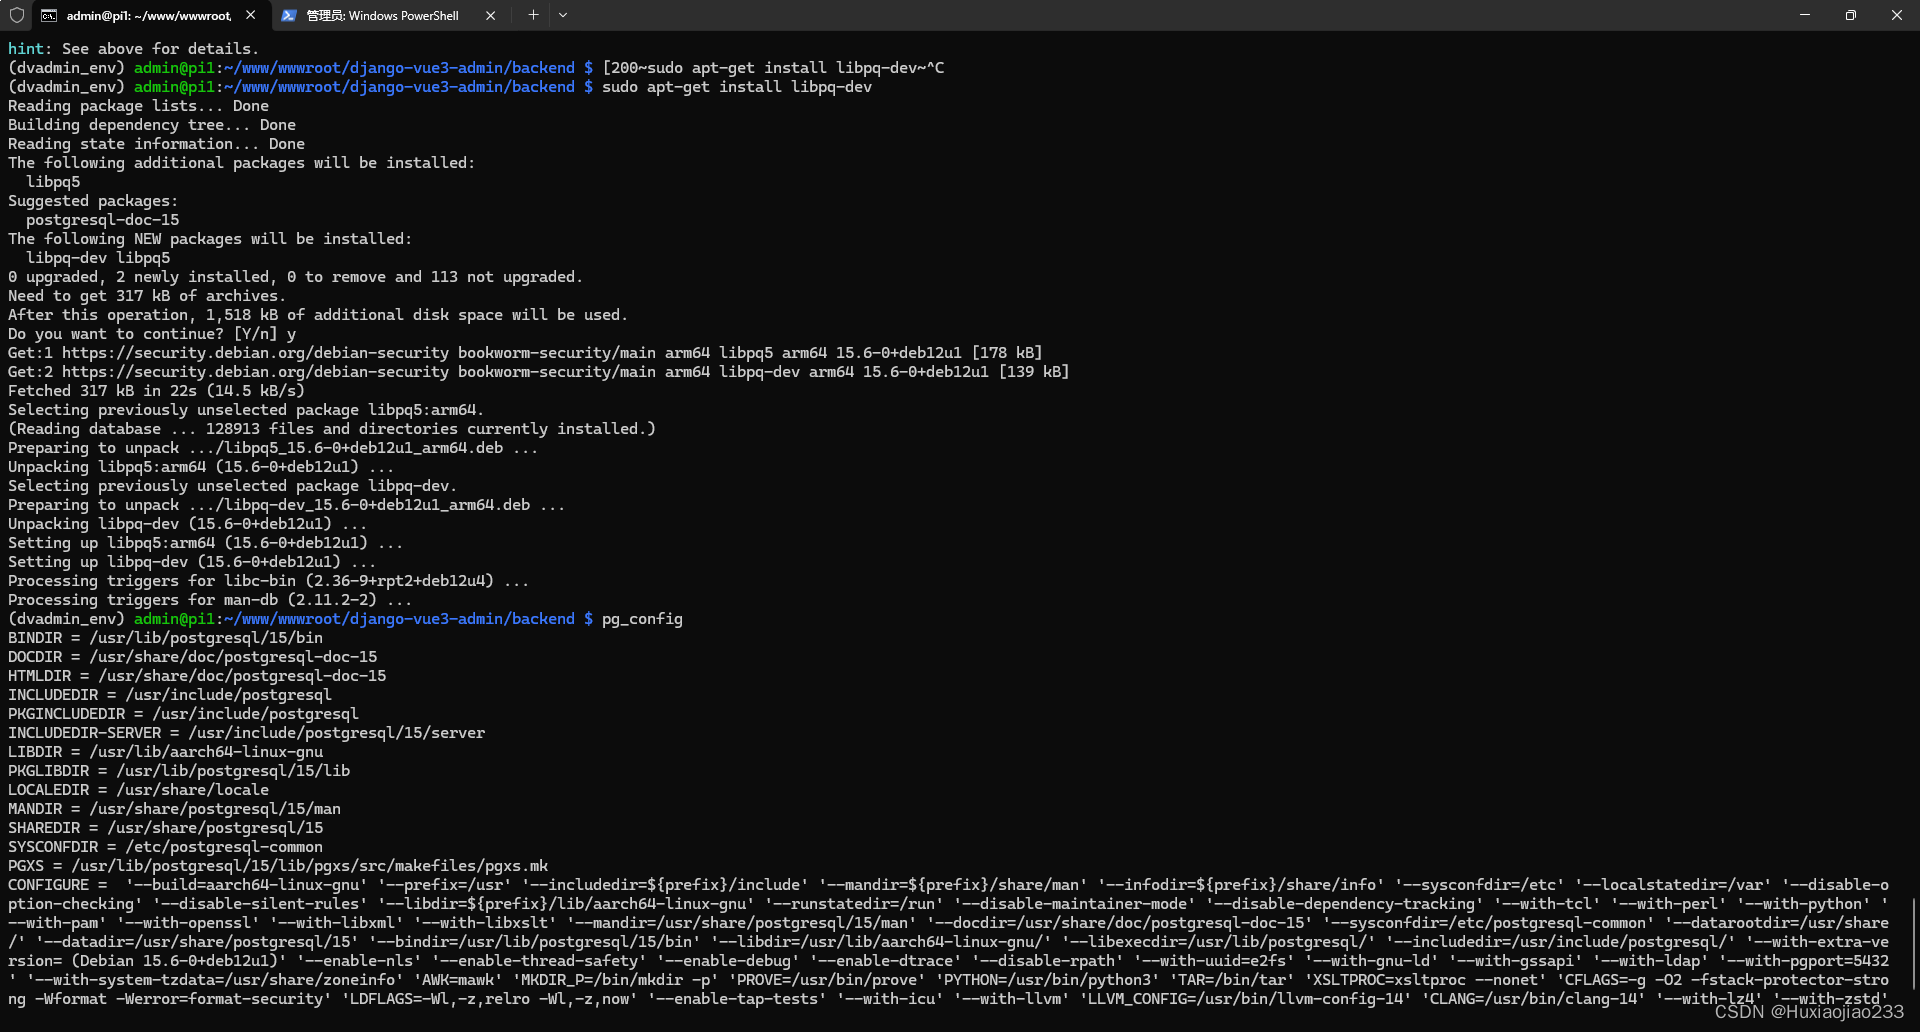1920x1032 pixels.
Task: Click the 'SYSCONFDIR = /etc/postgresql-common' line
Action: click(165, 847)
